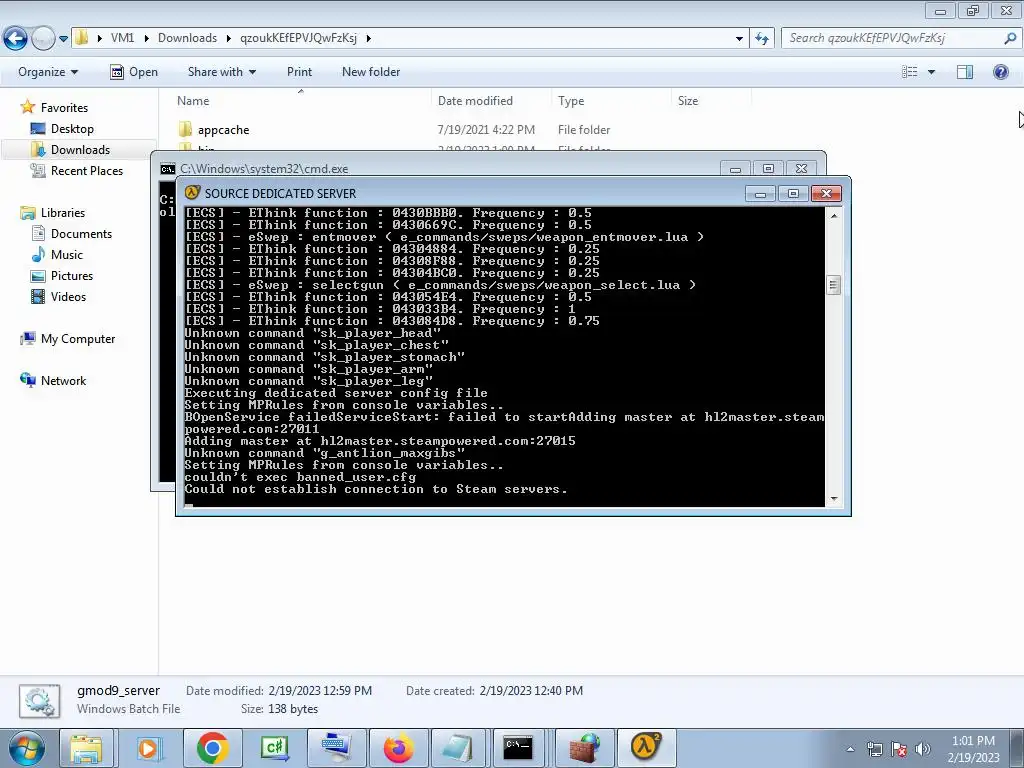Click the Source Dedicated Server lambda title icon
Screen dimensions: 1024x768
coord(192,193)
